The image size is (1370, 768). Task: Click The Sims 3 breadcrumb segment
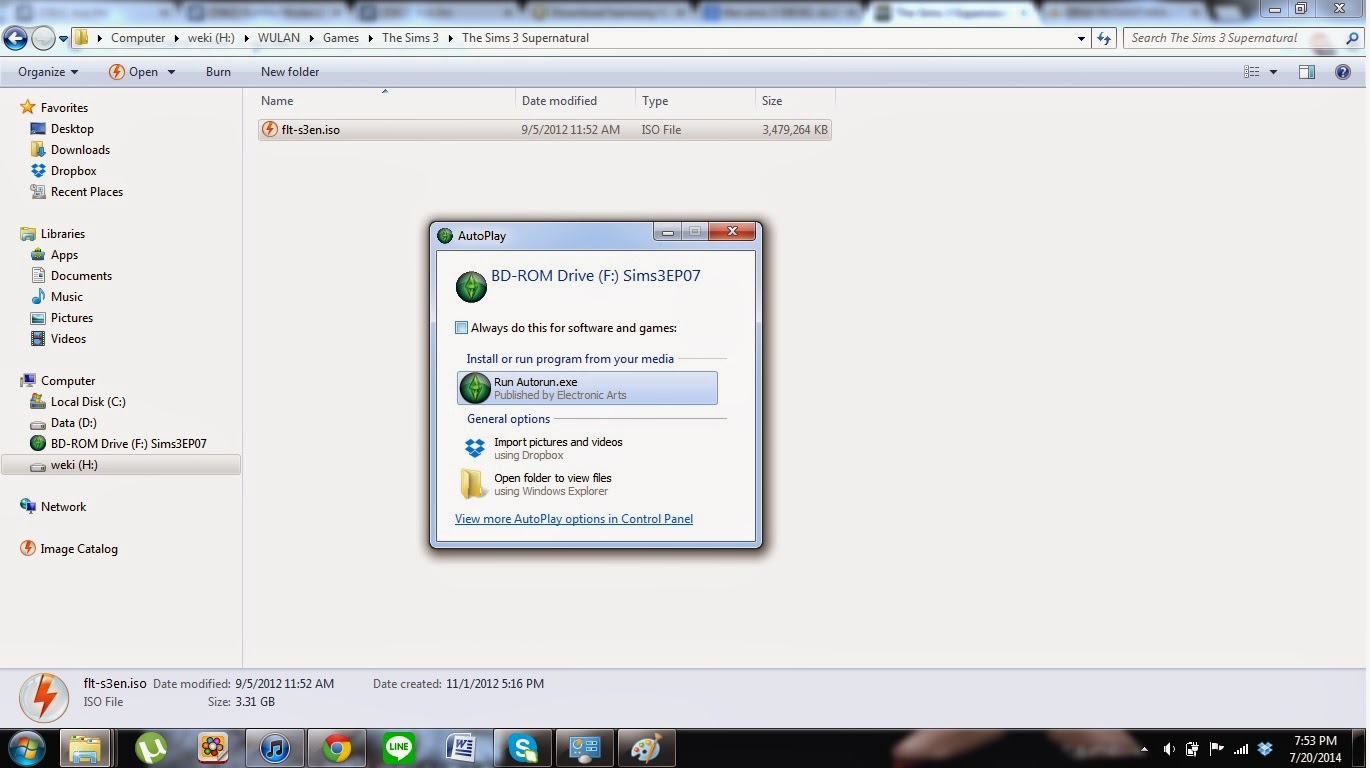410,38
